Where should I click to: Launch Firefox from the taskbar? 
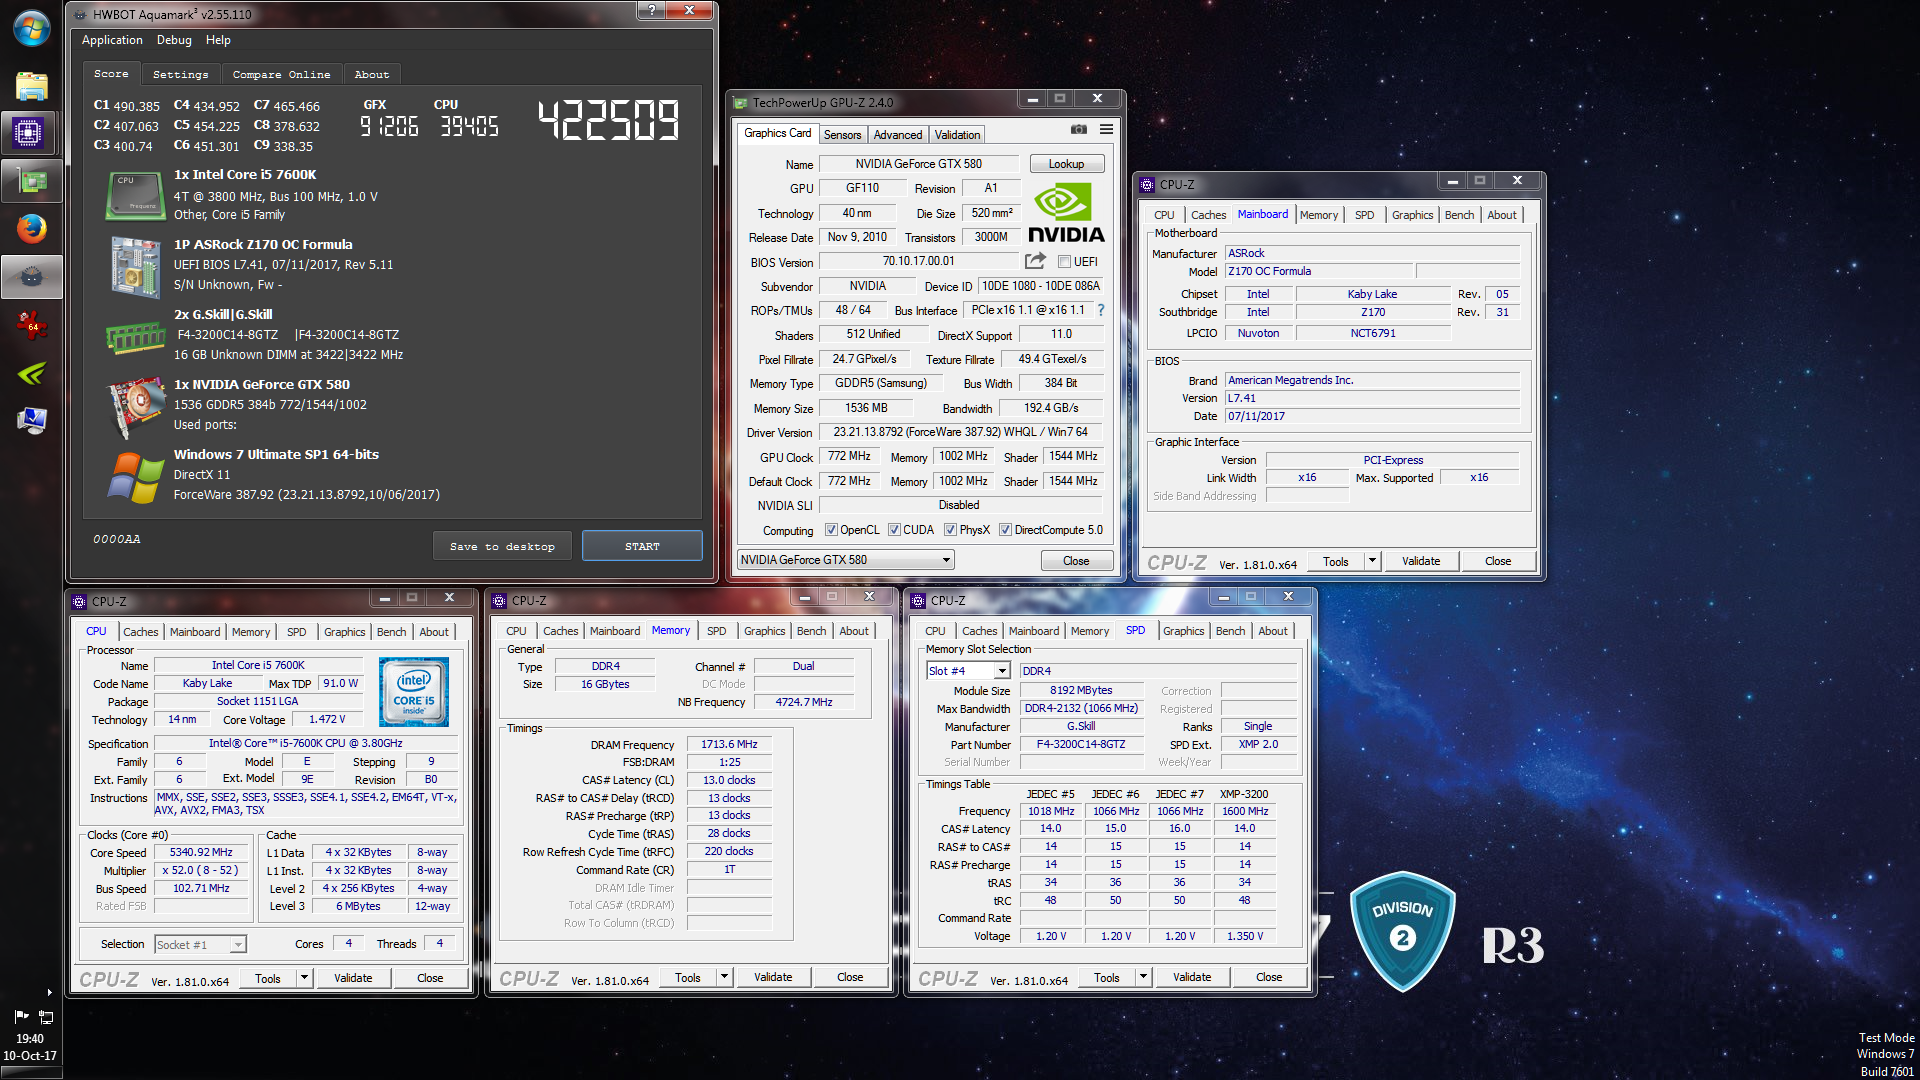[x=31, y=229]
